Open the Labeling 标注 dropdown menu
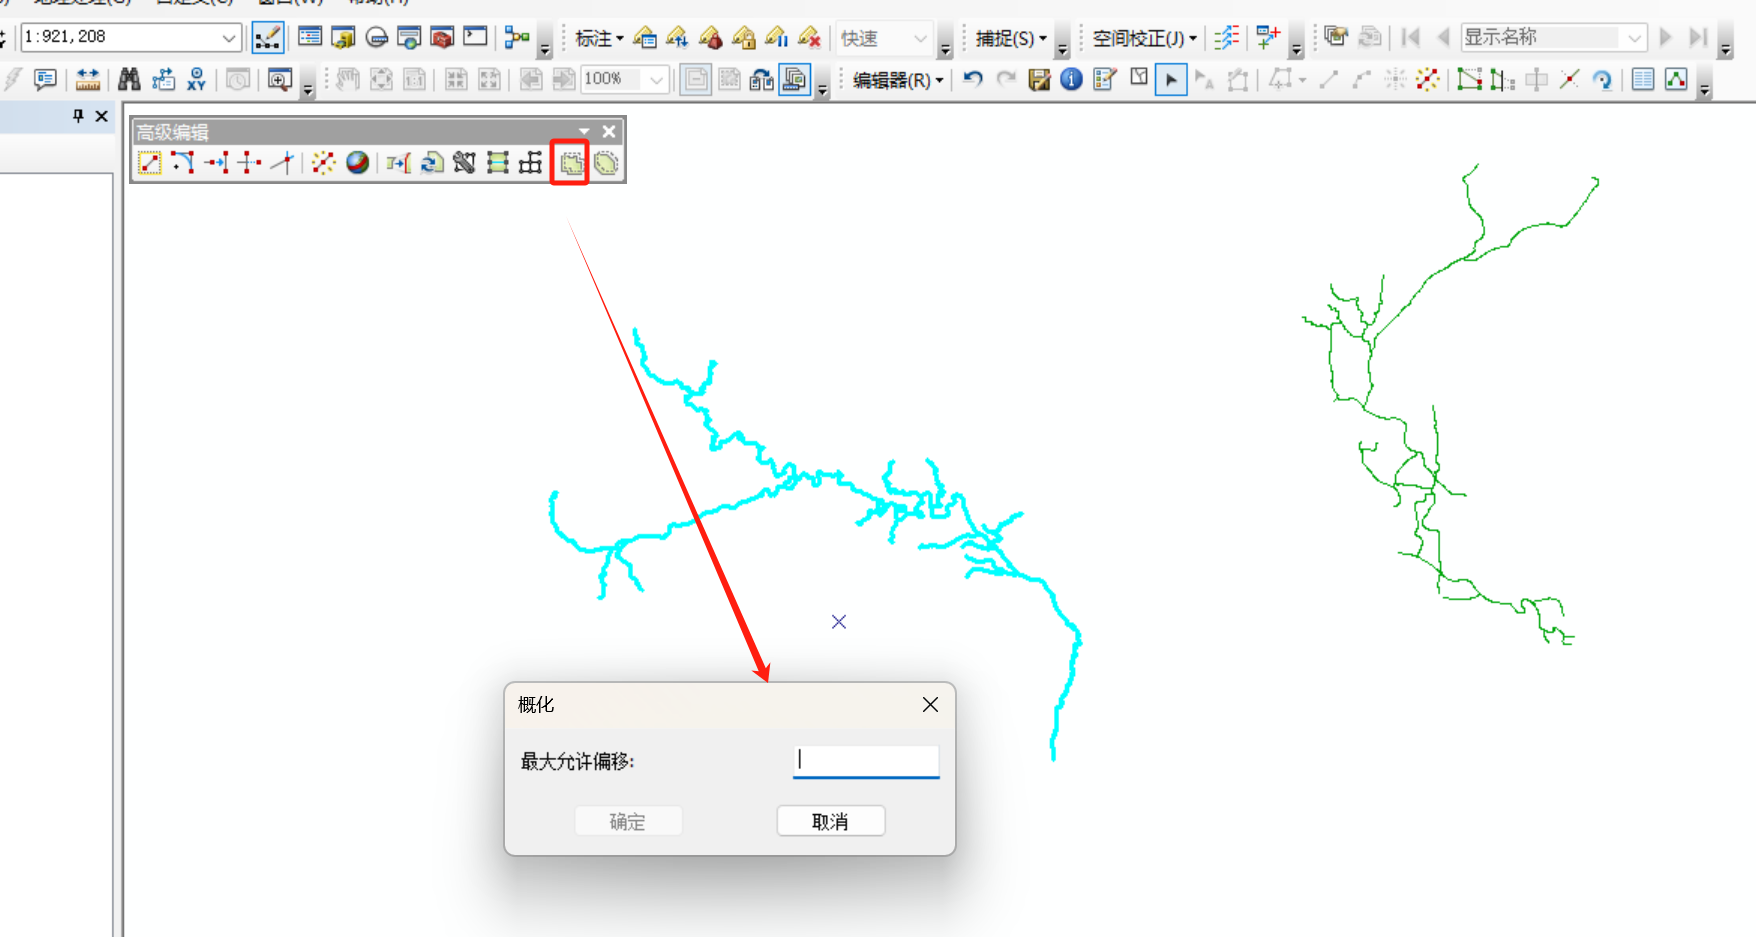This screenshot has width=1756, height=937. (x=599, y=38)
